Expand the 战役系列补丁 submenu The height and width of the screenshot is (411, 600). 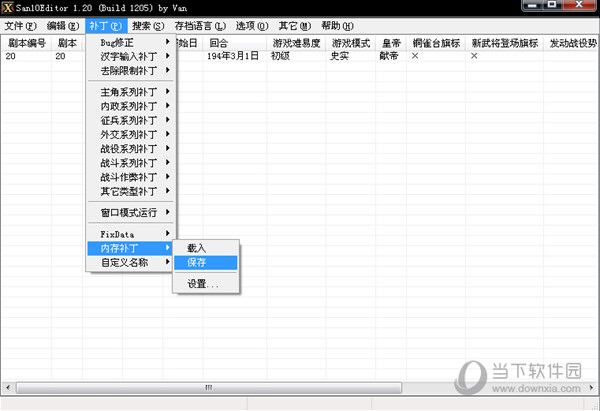[x=130, y=148]
